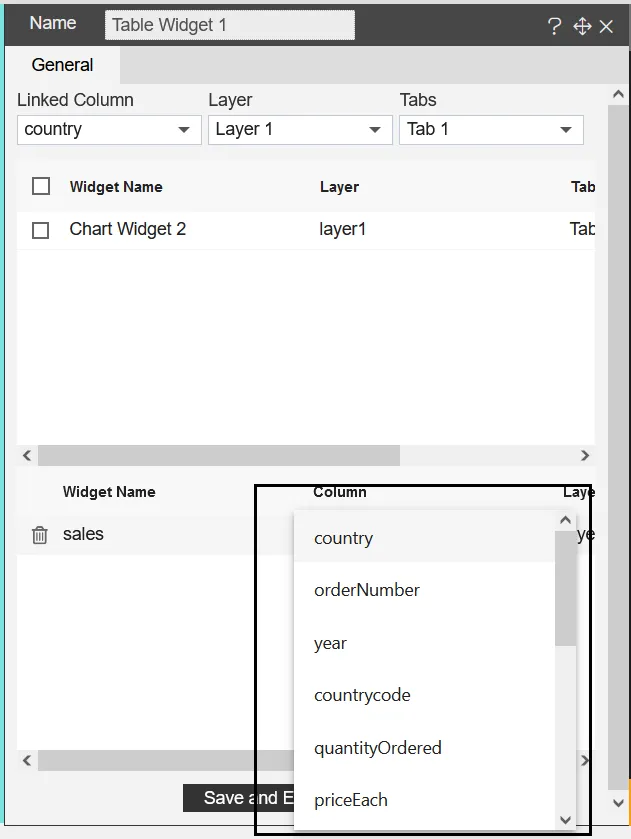
Task: Expand the Layer dropdown
Action: click(x=300, y=130)
